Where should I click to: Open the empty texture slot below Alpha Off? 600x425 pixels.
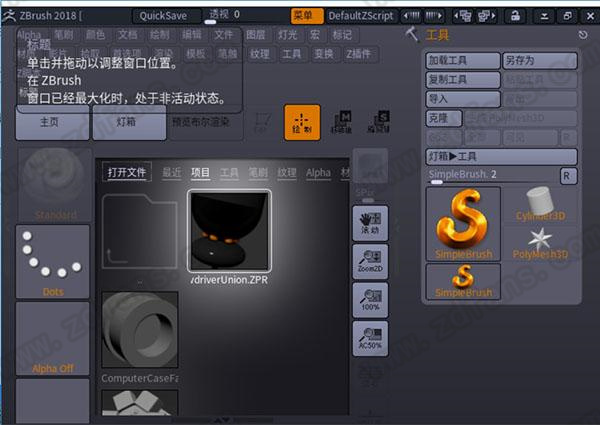pyautogui.click(x=53, y=401)
